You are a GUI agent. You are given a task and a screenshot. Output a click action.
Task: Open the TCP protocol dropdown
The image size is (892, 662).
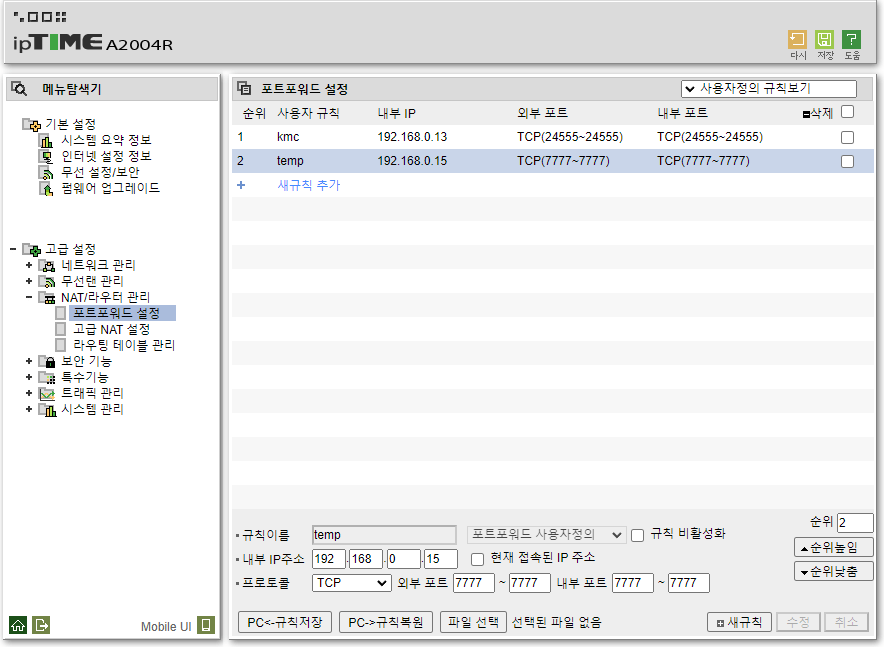click(x=352, y=583)
